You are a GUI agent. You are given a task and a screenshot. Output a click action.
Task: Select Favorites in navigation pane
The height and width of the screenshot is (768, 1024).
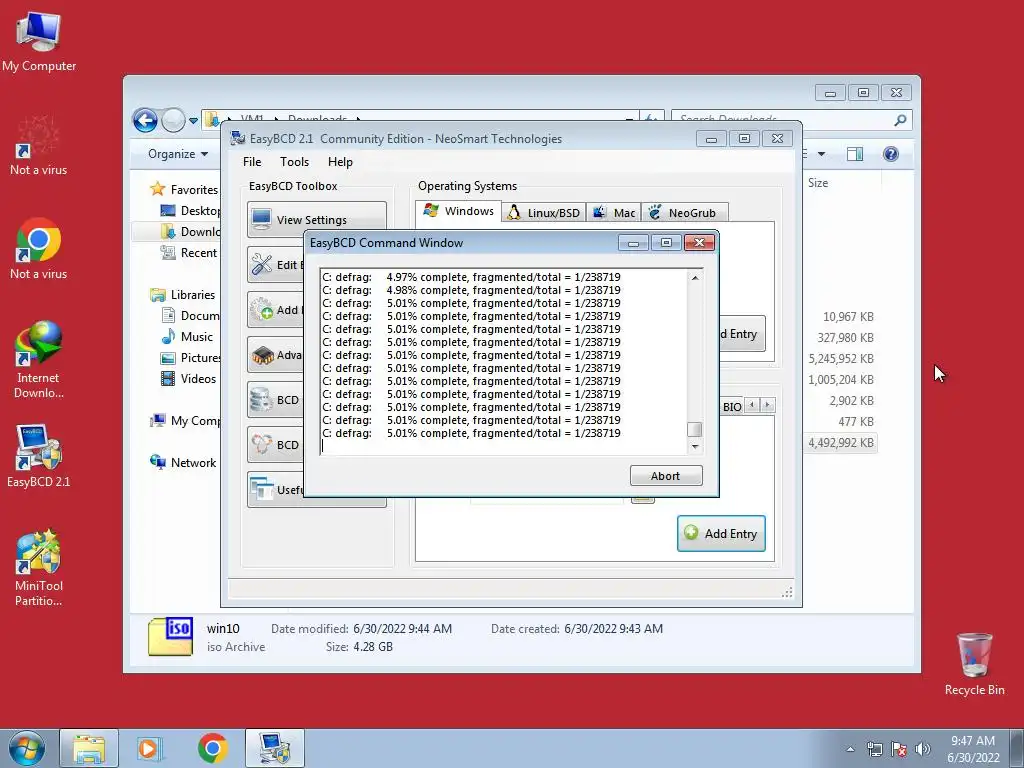(184, 189)
